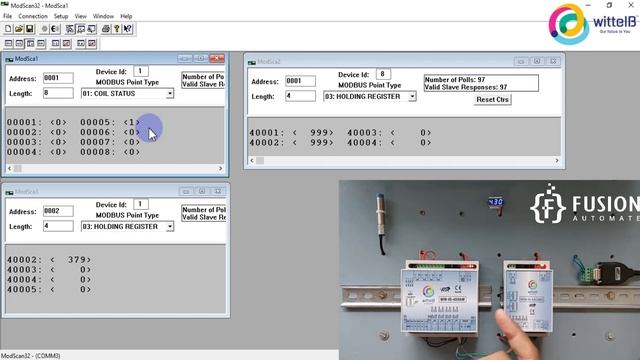Screen dimensions: 640x360
Task: Minimize the ModSca3 child window
Action: click(x=186, y=191)
